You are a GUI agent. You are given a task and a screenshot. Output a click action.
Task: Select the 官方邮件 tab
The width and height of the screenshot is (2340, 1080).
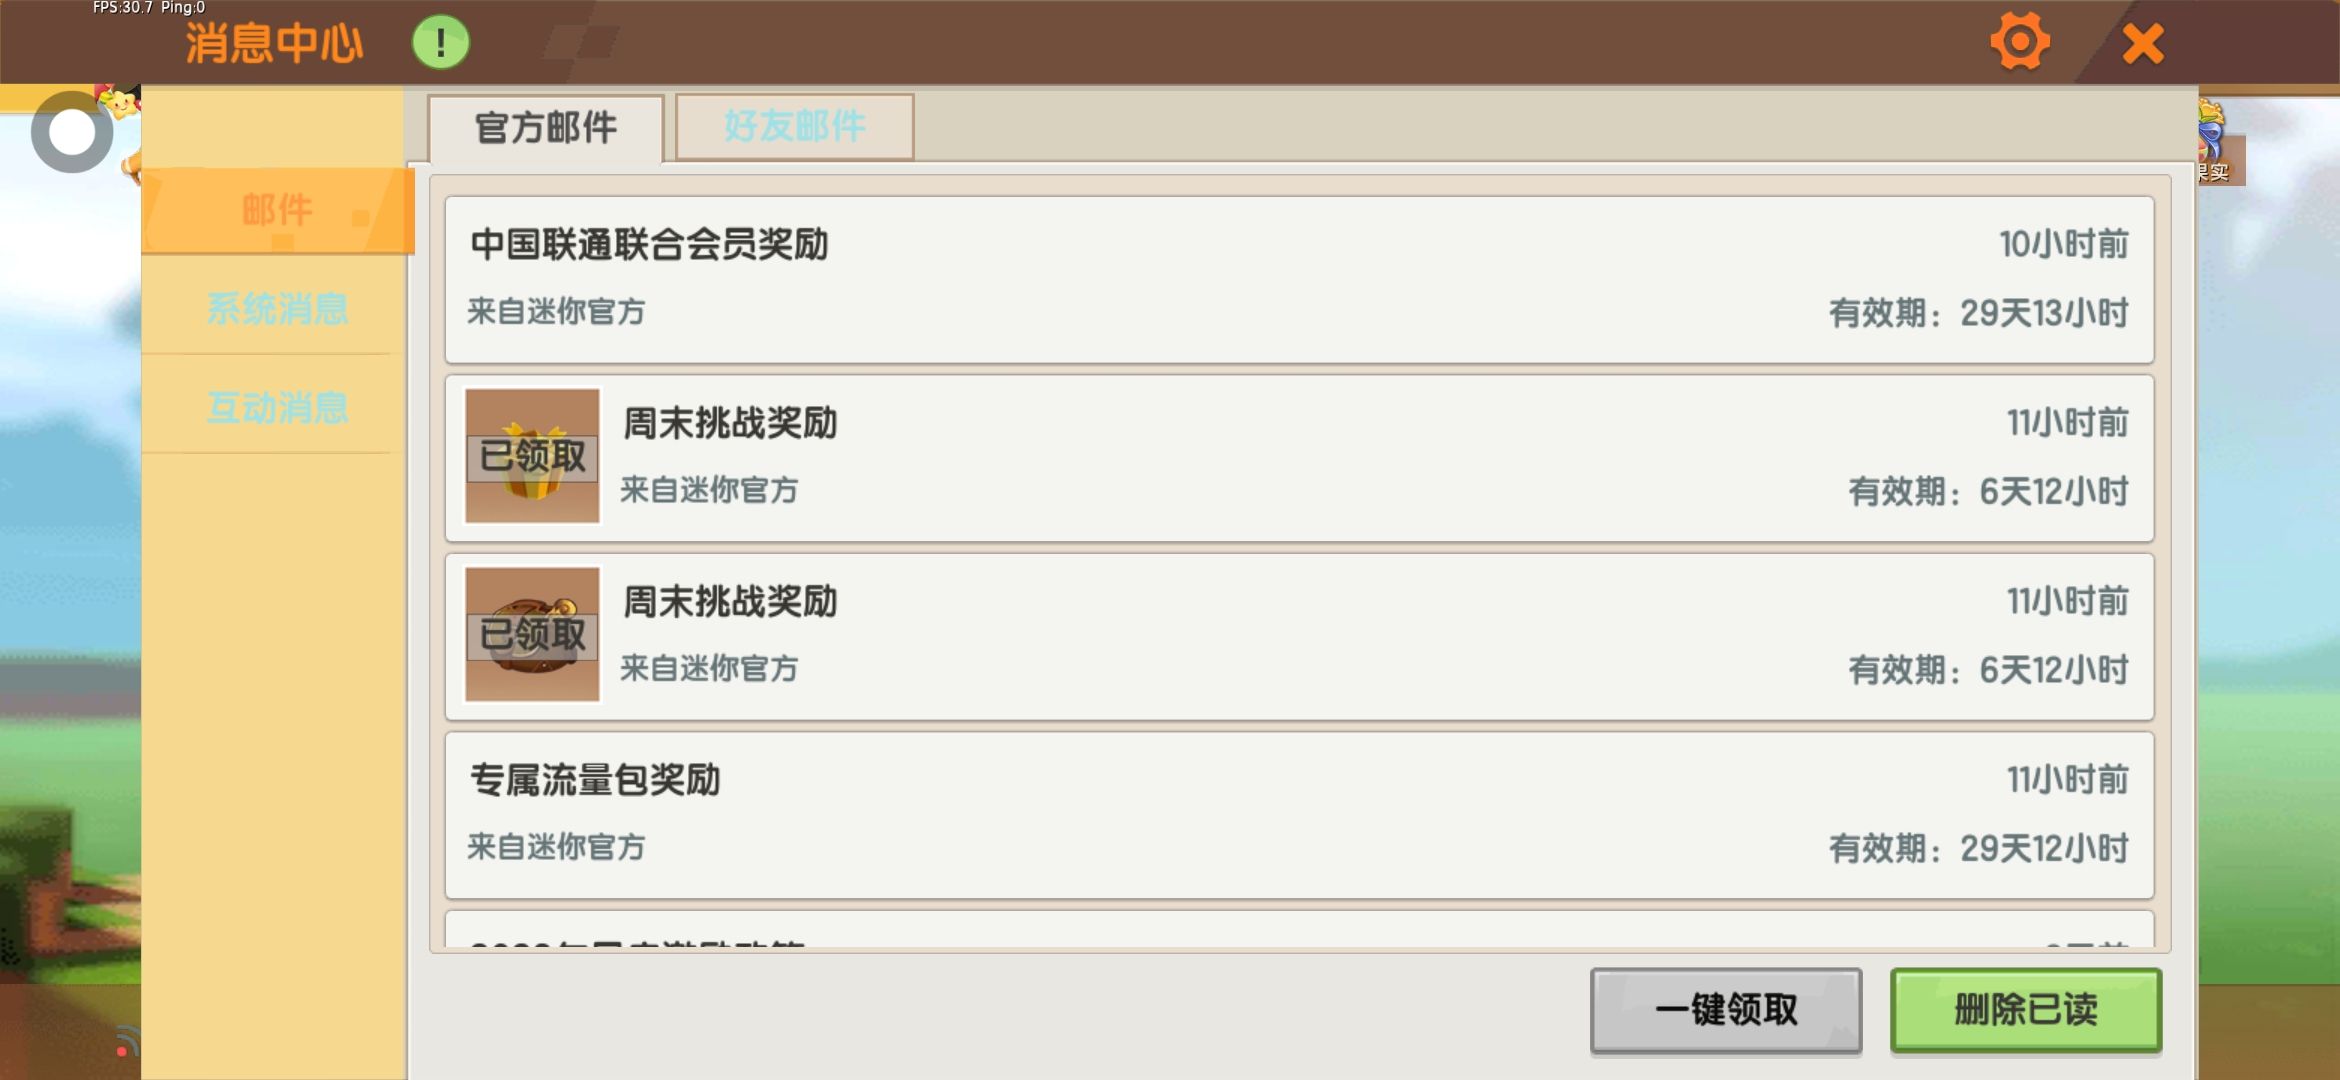point(546,128)
